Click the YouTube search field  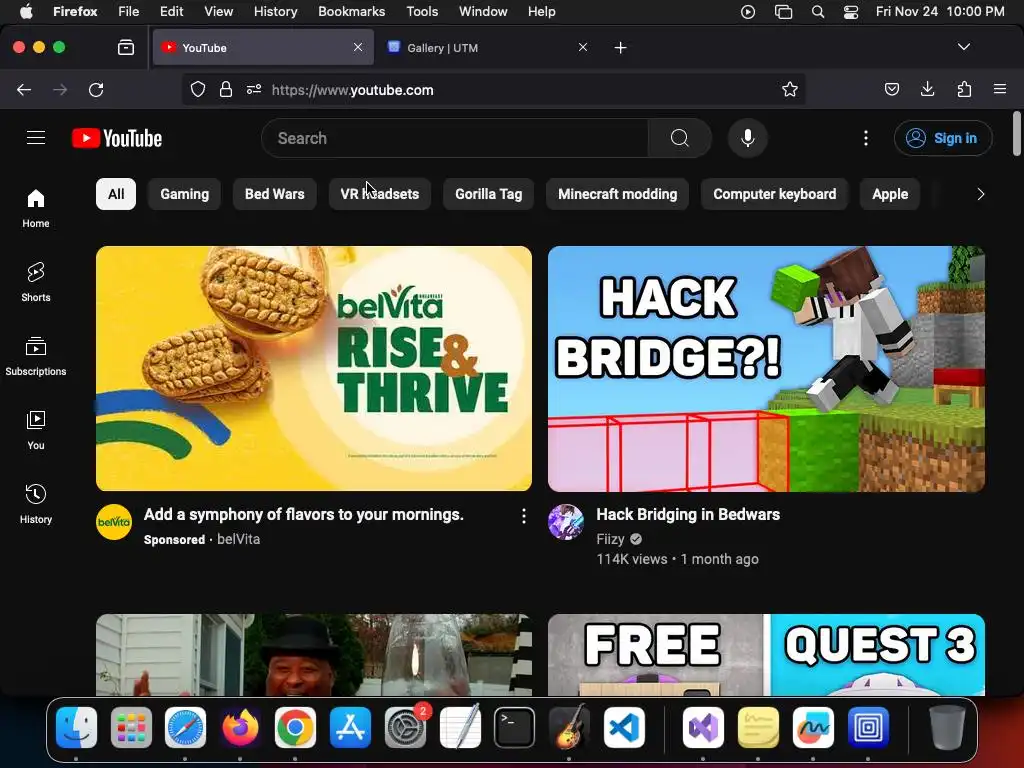coord(455,138)
